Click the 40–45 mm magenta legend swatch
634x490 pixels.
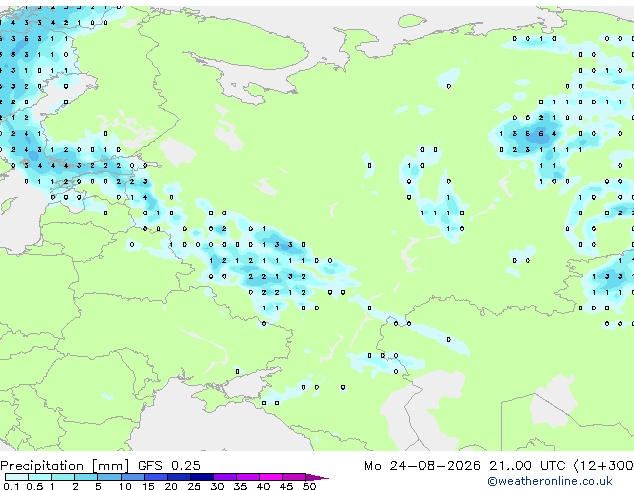(x=271, y=477)
